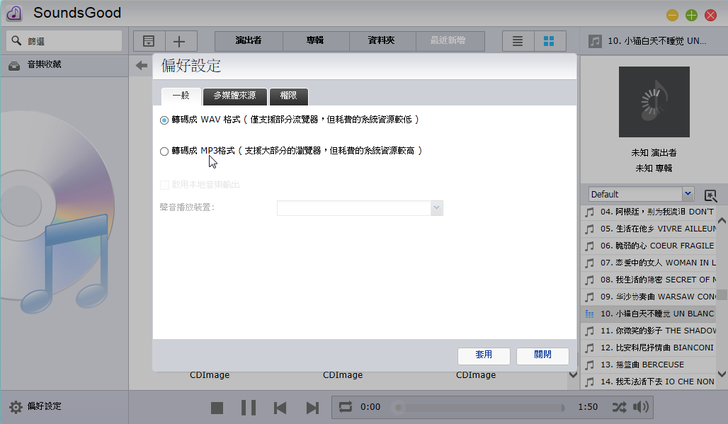Click the save playlist icon
This screenshot has height=424, width=728.
[x=710, y=196]
